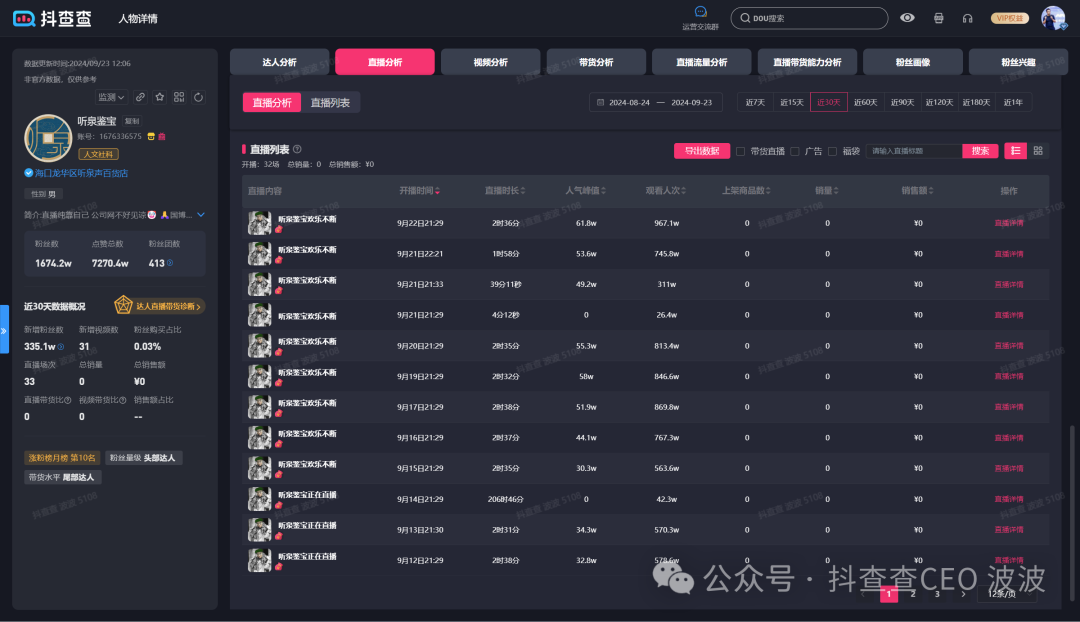
Task: Click the 复制 tag beside 听泉鉴宝
Action: [x=132, y=121]
